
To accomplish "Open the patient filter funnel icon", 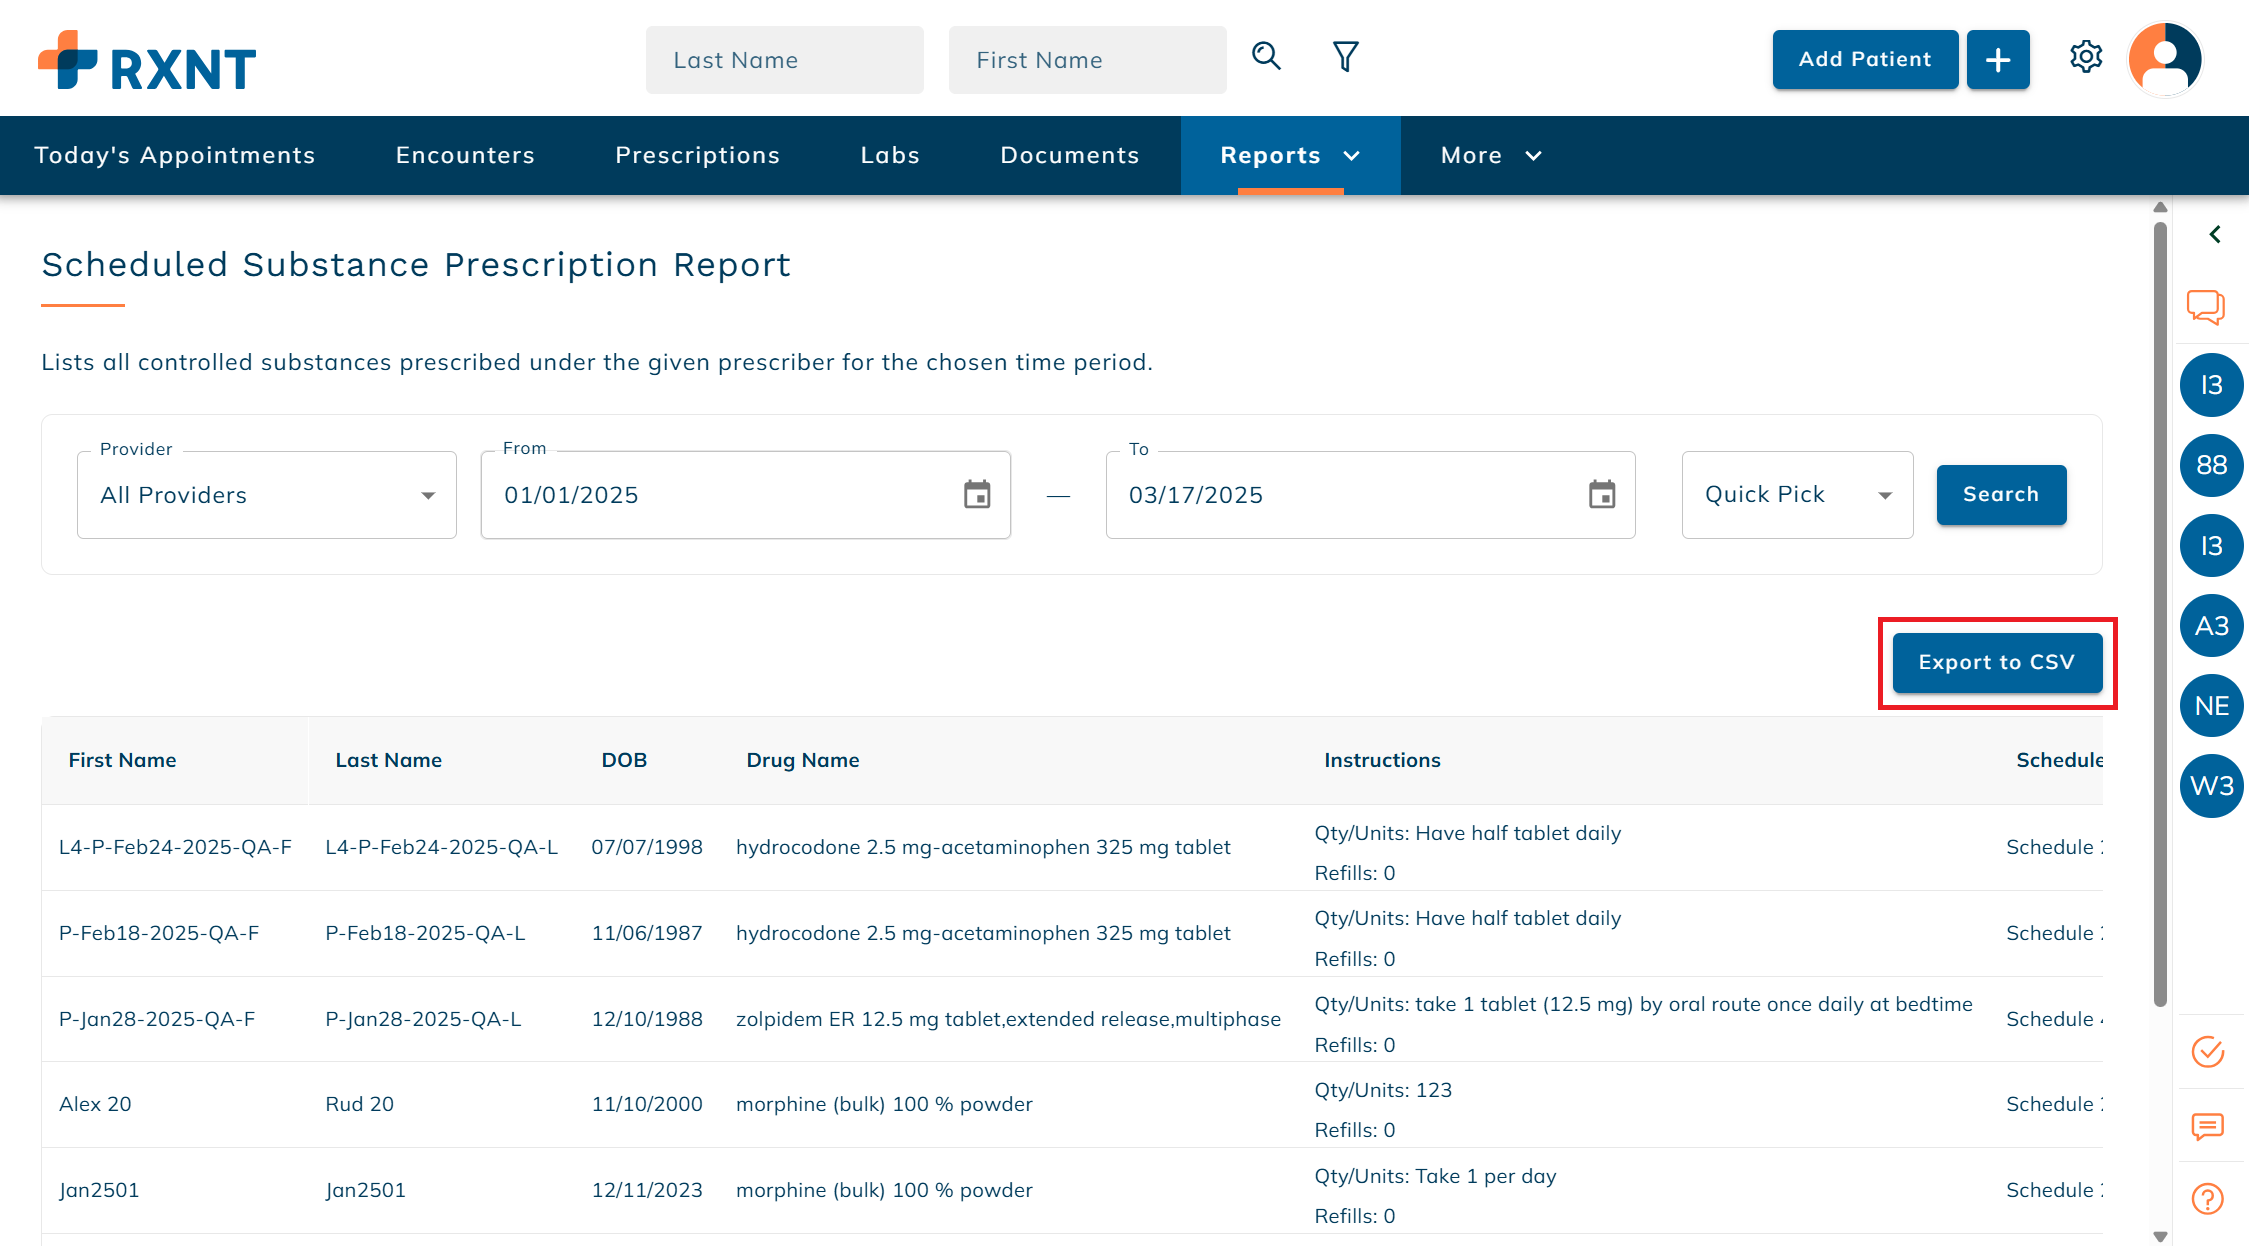I will tap(1346, 56).
